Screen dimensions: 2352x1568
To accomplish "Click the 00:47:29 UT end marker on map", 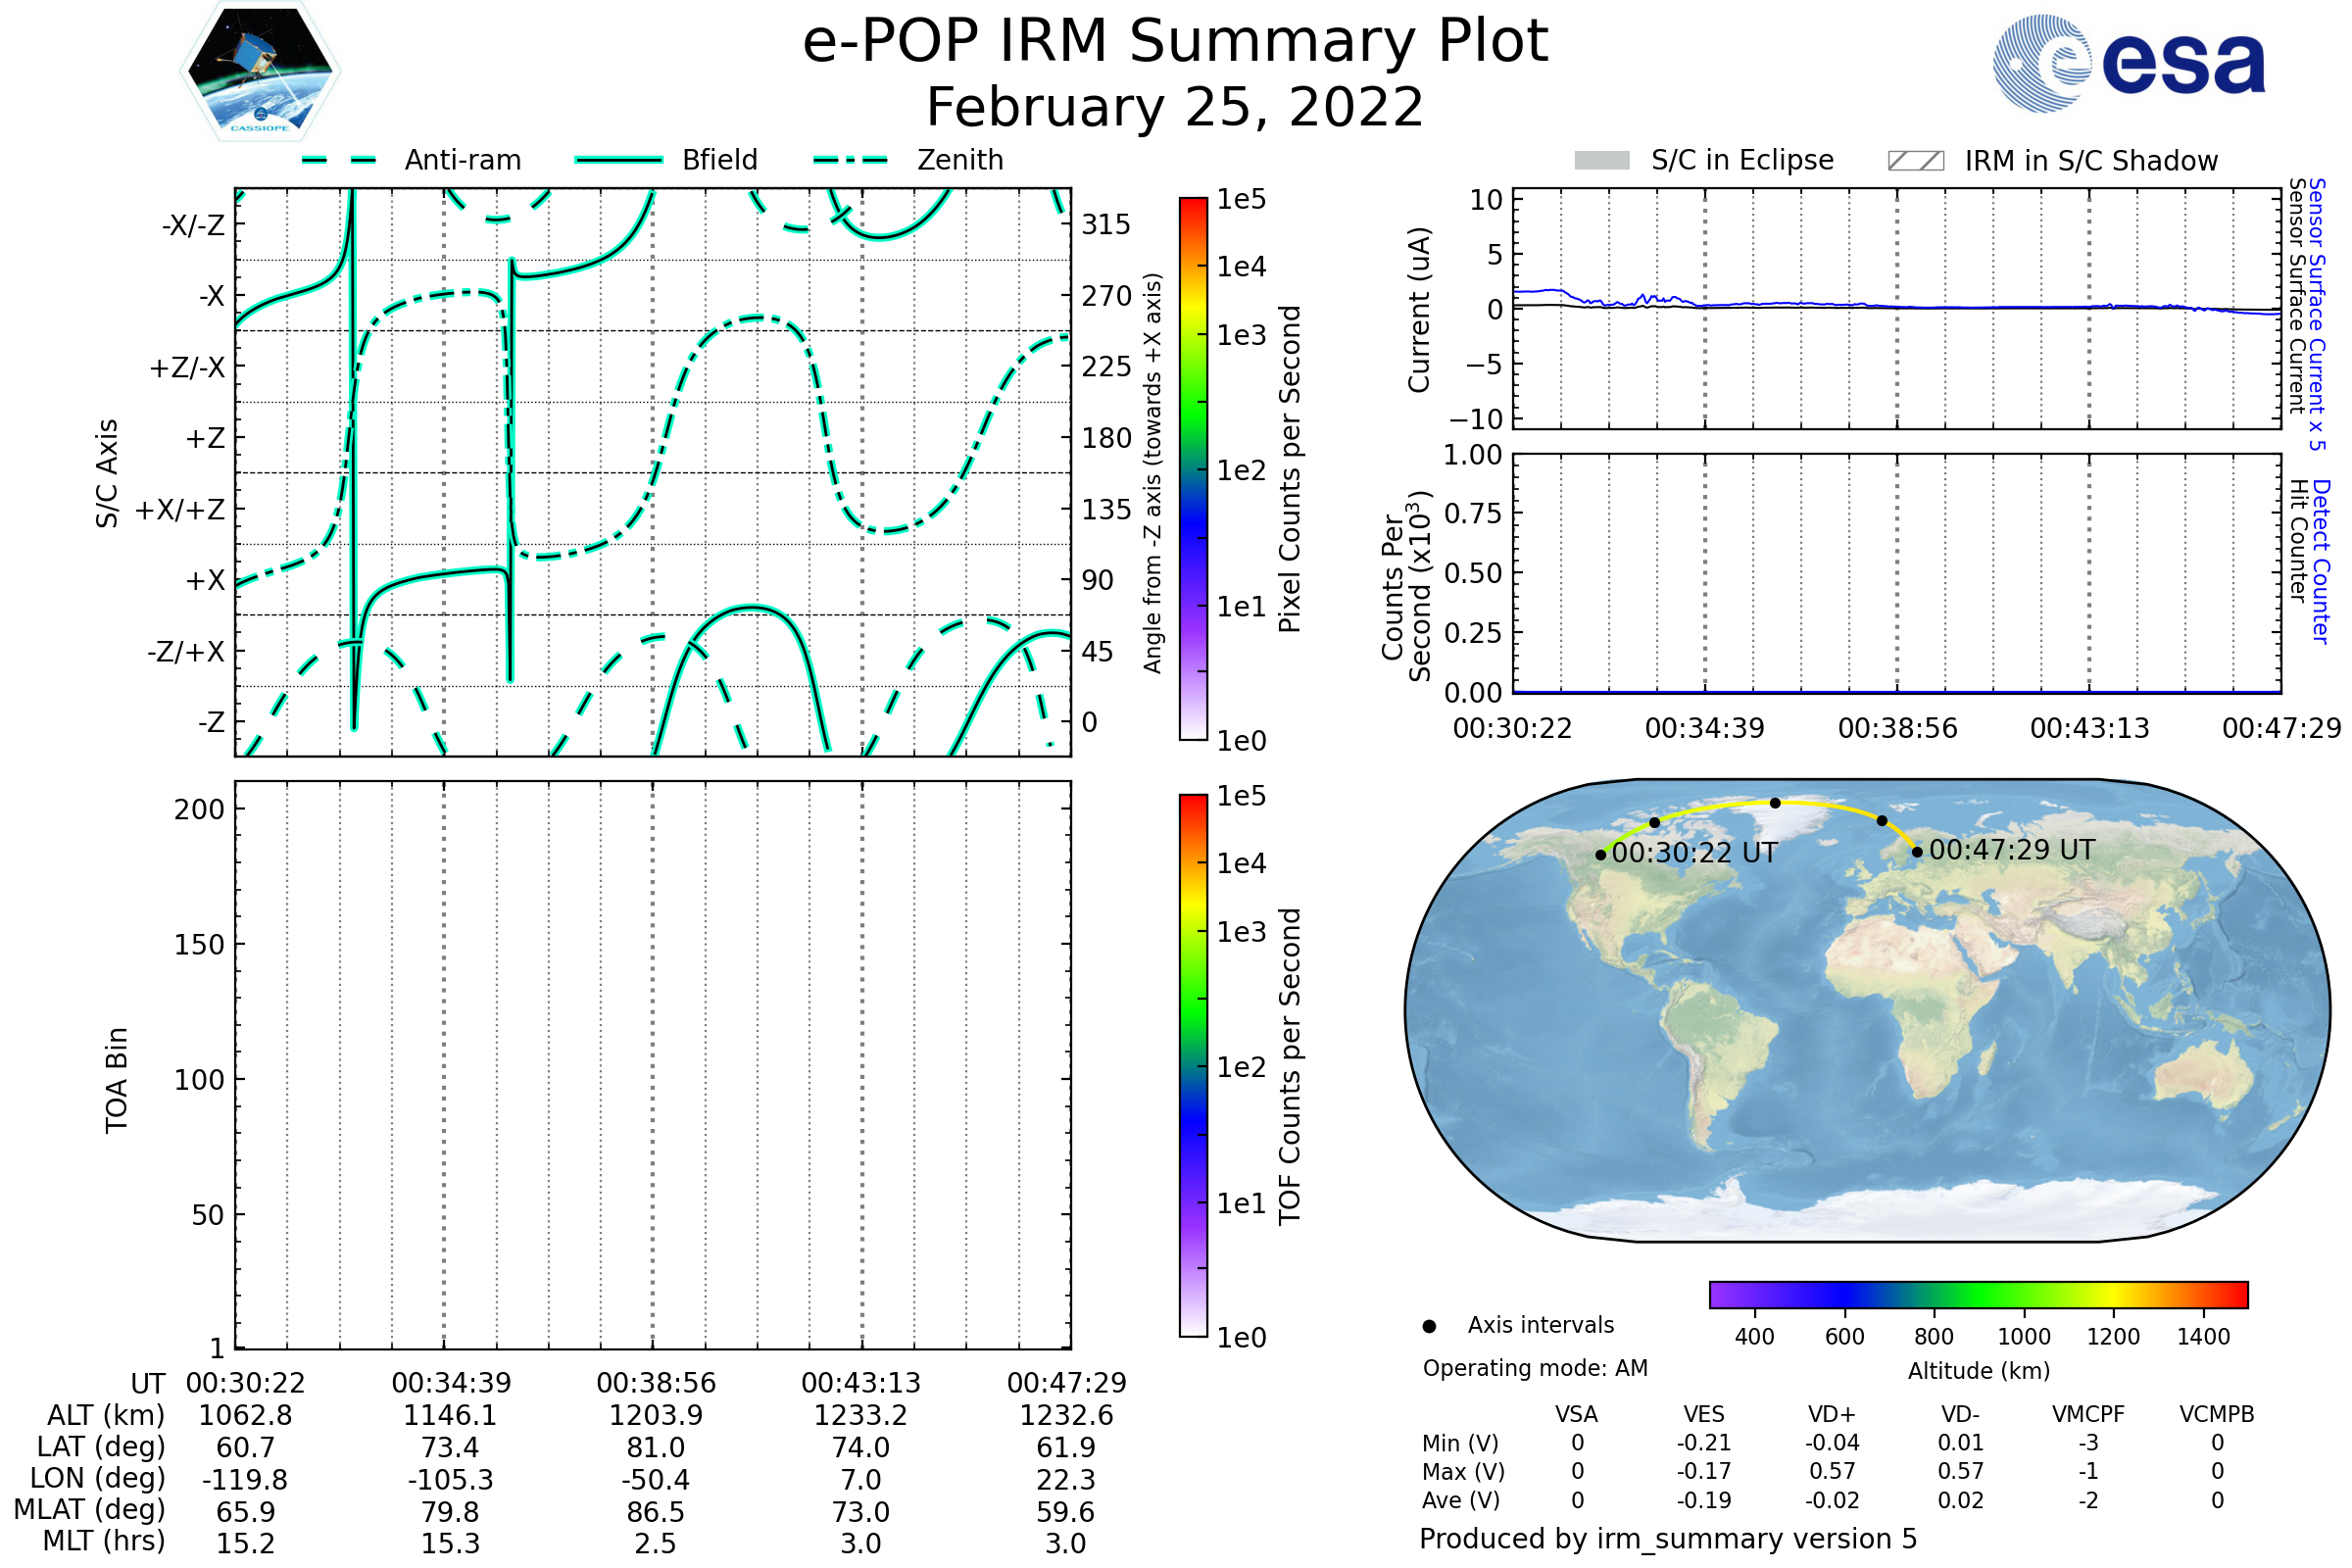I will click(1917, 852).
